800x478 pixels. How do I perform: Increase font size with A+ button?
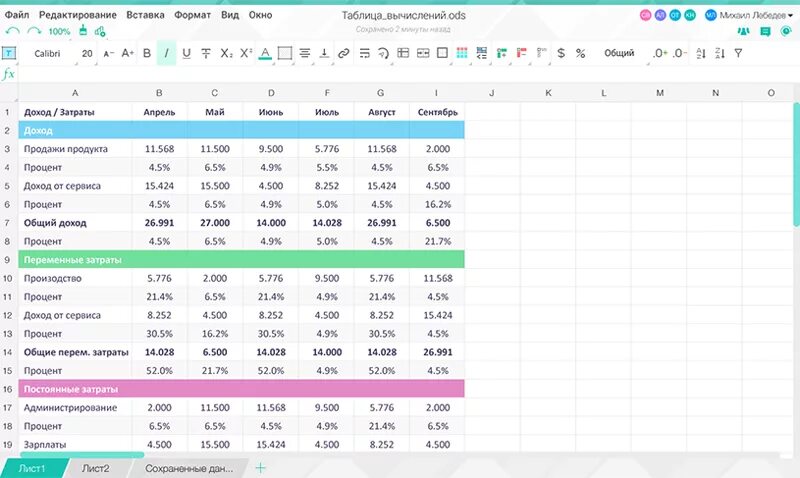tap(128, 53)
